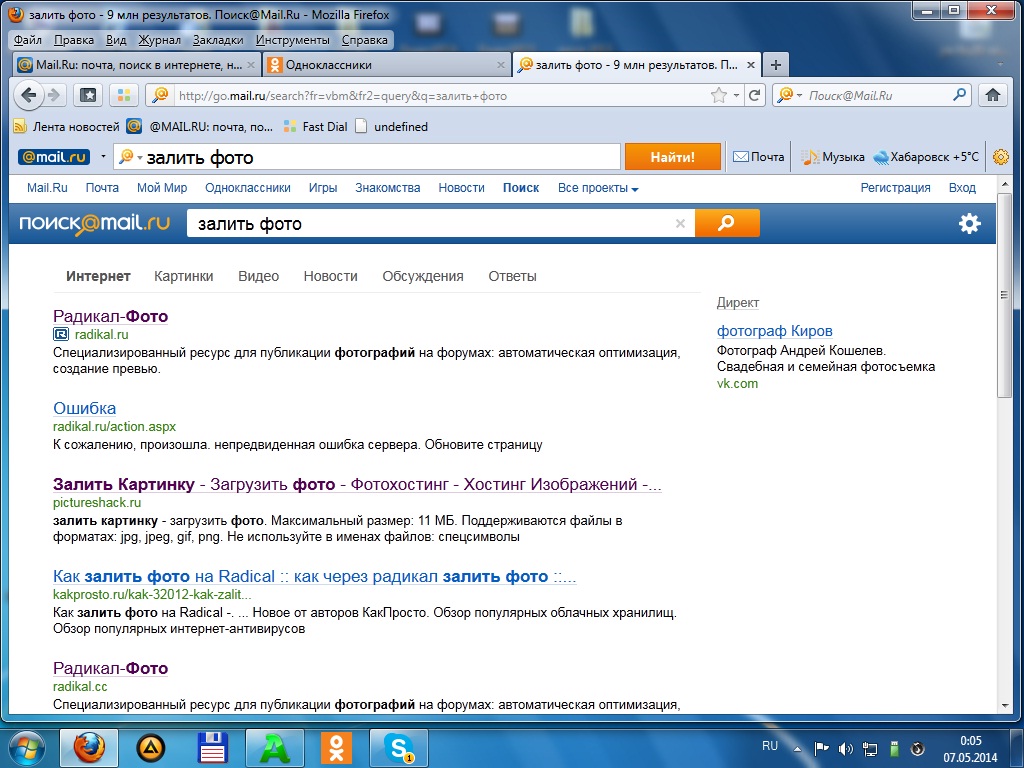This screenshot has height=768, width=1024.
Task: Open Залить Картинку pictureshack result
Action: click(357, 485)
